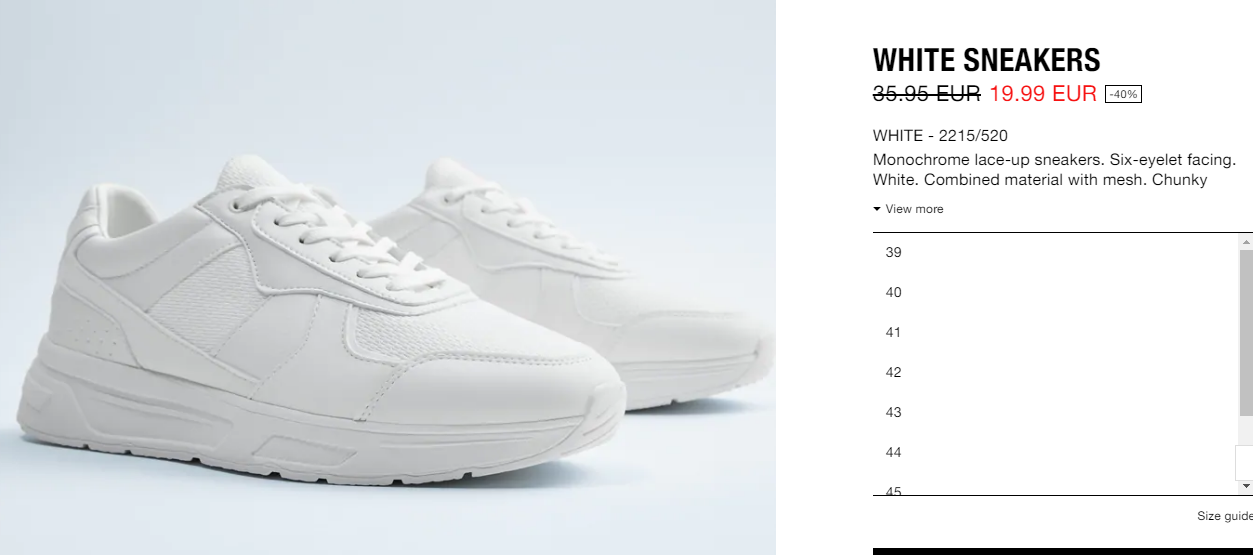Click the black add button bar at bottom
Image resolution: width=1253 pixels, height=555 pixels.
(1063, 551)
